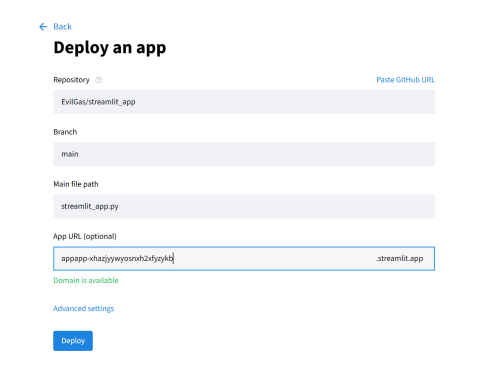Click the 'Repository' label
Image resolution: width=500 pixels, height=378 pixels.
point(71,80)
